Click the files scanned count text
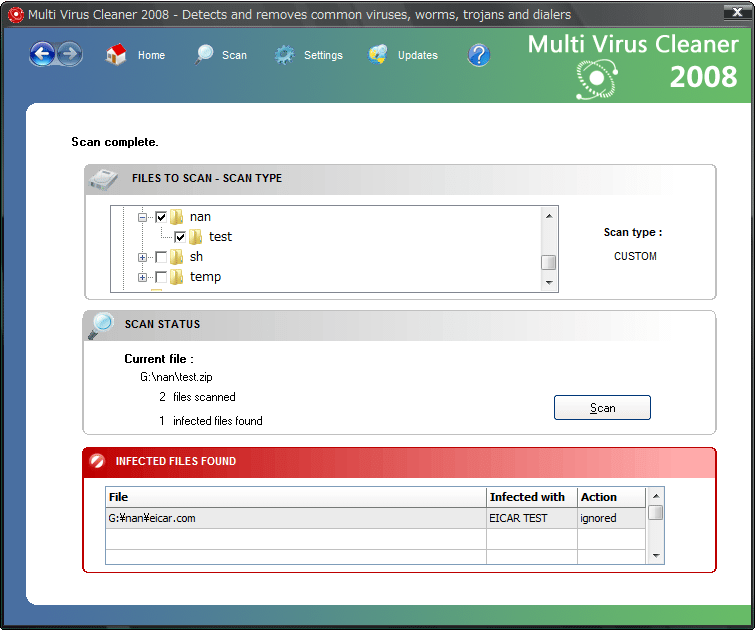 (197, 397)
